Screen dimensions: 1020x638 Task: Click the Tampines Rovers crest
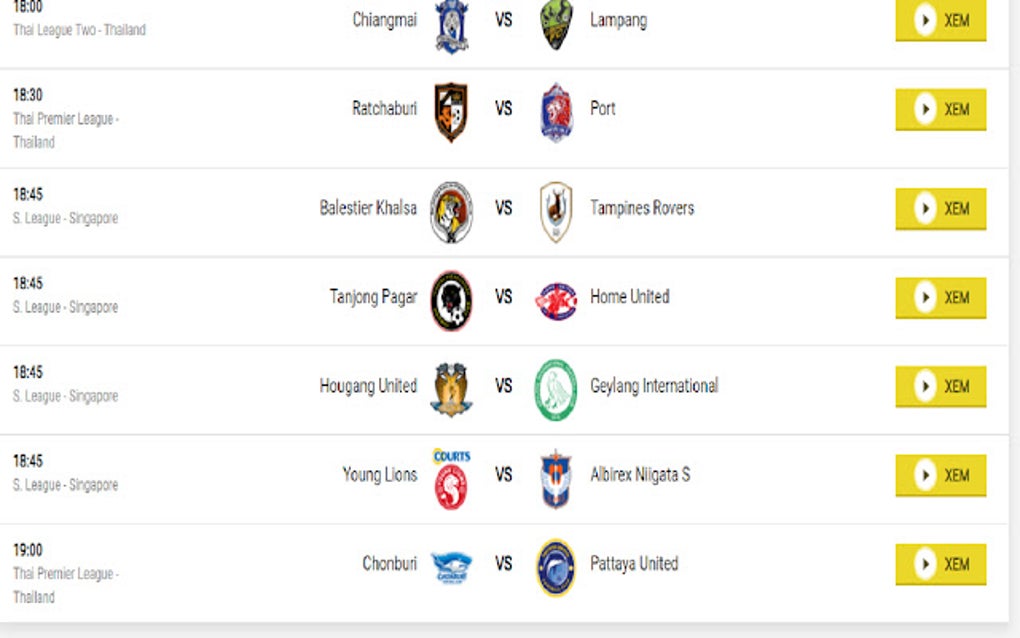click(556, 212)
